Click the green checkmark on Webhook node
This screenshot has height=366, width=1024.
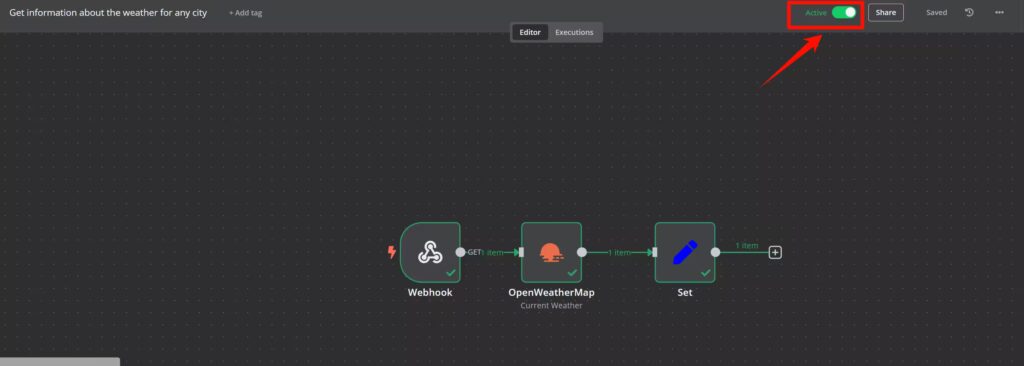click(451, 273)
